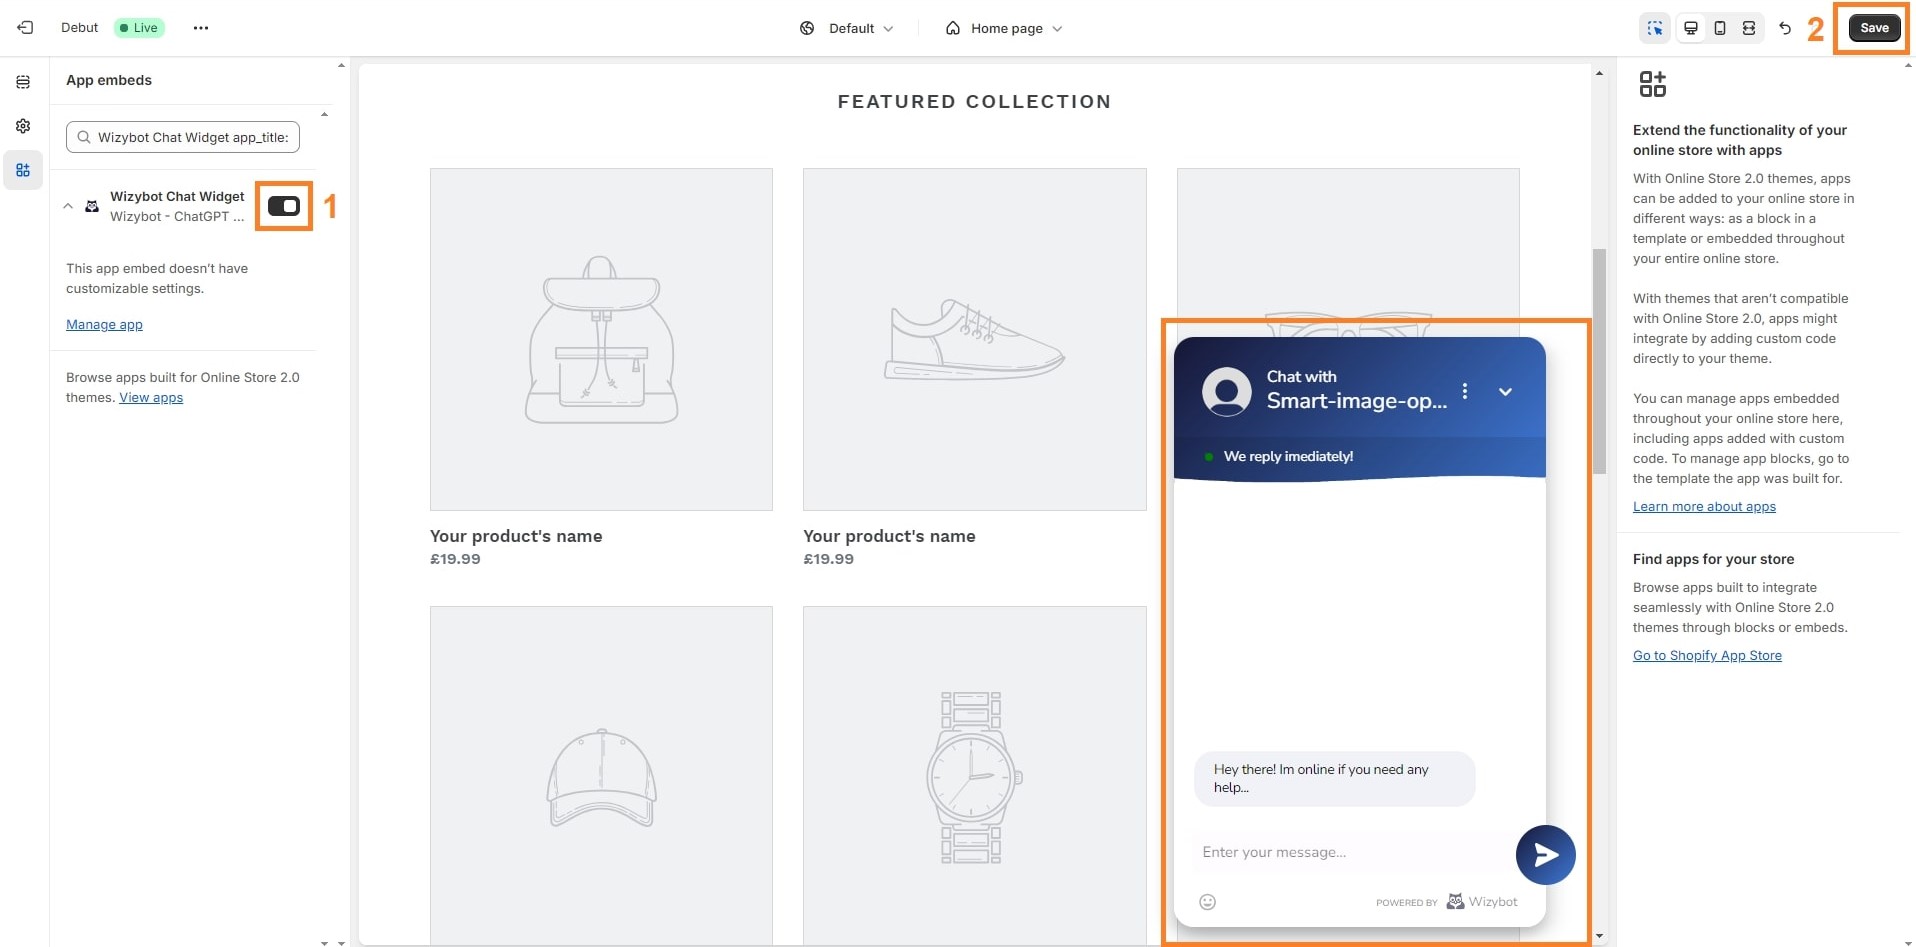Viewport: 1916px width, 947px height.
Task: Open Theme settings via gear icon
Action: [22, 125]
